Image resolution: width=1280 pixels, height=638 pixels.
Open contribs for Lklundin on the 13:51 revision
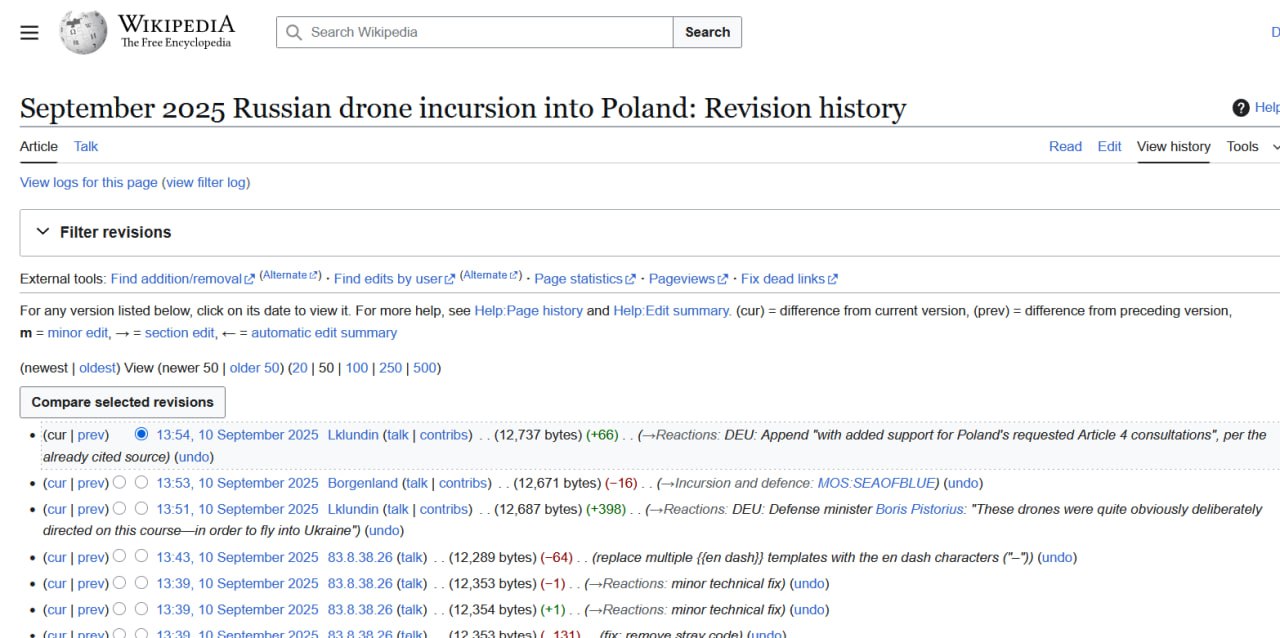click(x=445, y=509)
